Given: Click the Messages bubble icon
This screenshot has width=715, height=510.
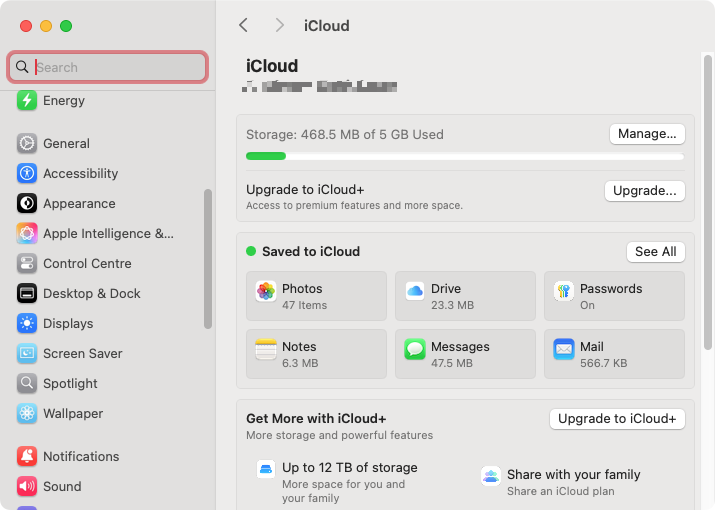Looking at the screenshot, I should click(x=415, y=349).
